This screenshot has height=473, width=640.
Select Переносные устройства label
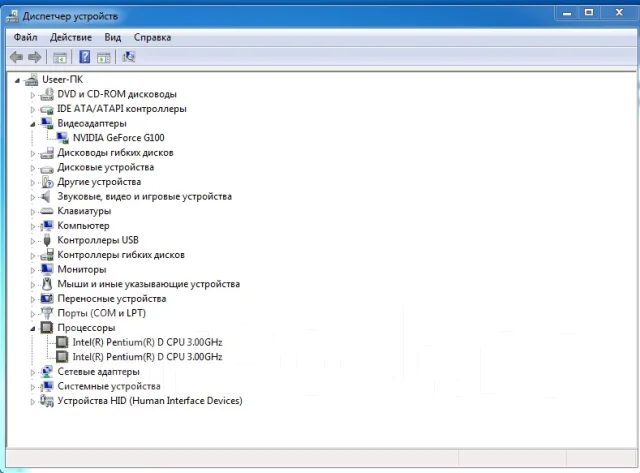pos(112,299)
